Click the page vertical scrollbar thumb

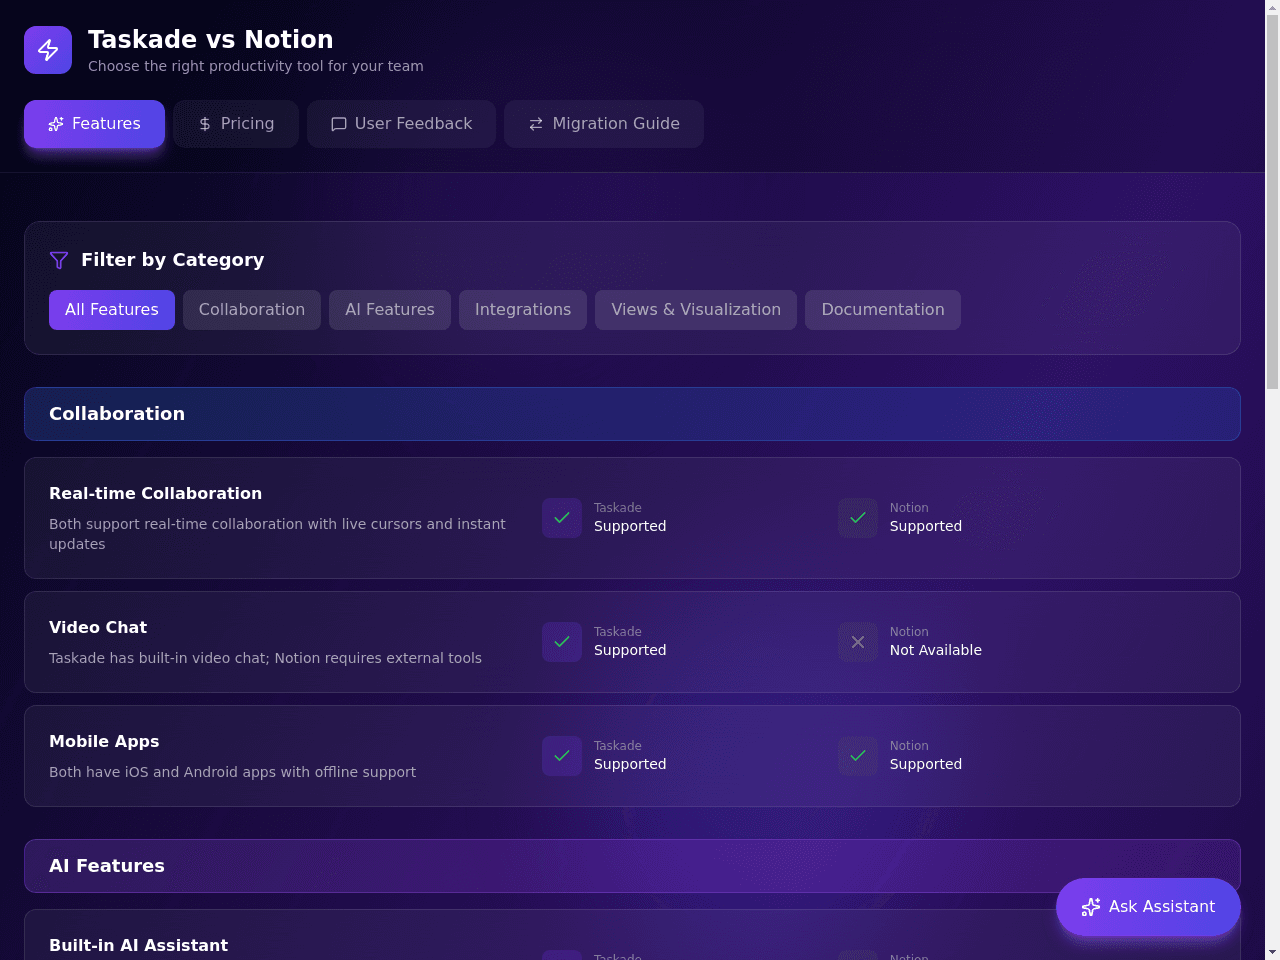point(1272,200)
